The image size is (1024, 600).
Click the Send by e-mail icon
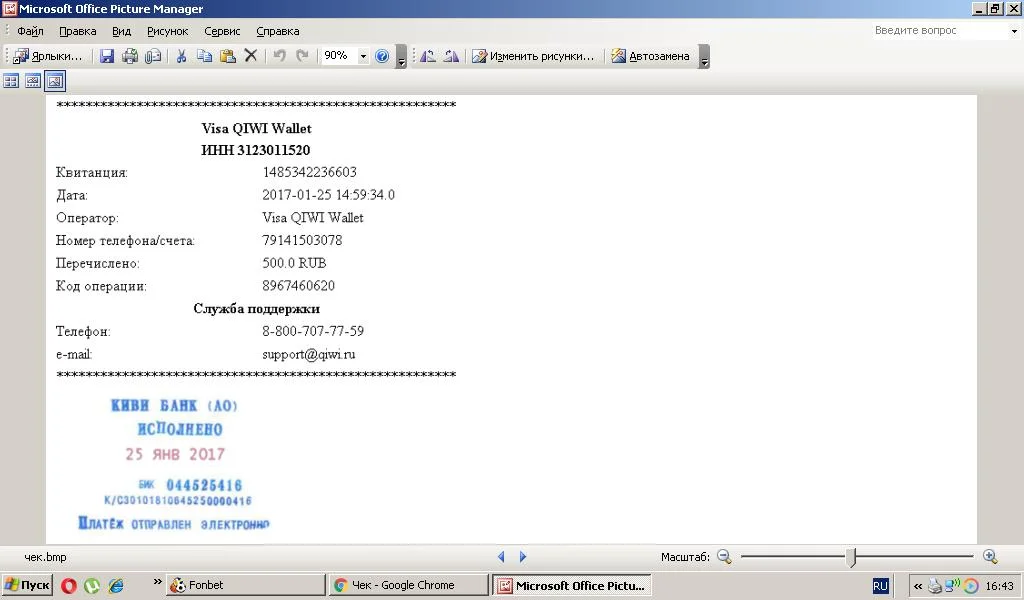[x=153, y=56]
